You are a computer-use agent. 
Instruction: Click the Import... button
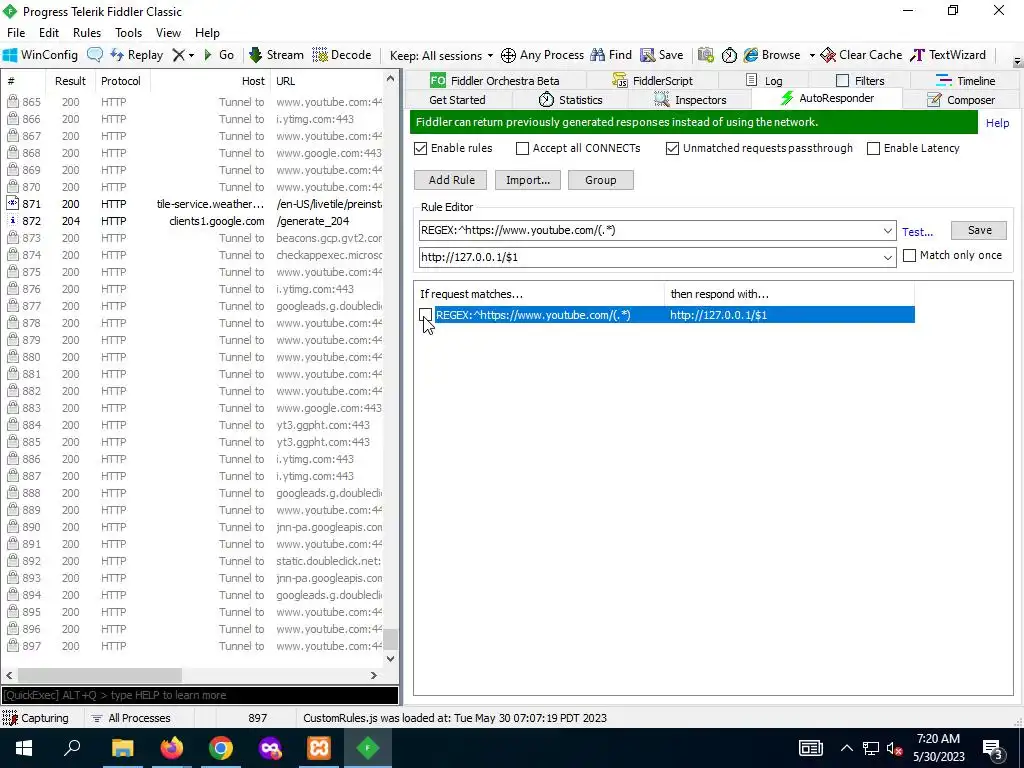pyautogui.click(x=528, y=180)
